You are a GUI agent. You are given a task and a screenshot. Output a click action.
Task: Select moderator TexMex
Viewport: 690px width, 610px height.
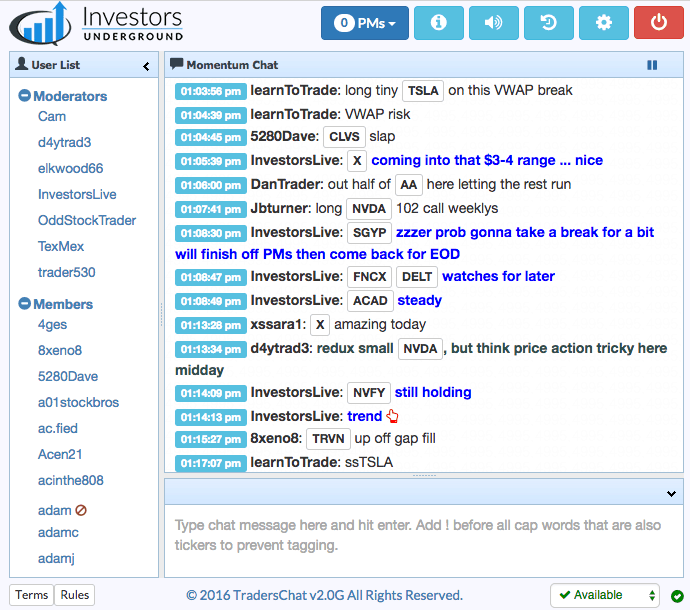(61, 246)
